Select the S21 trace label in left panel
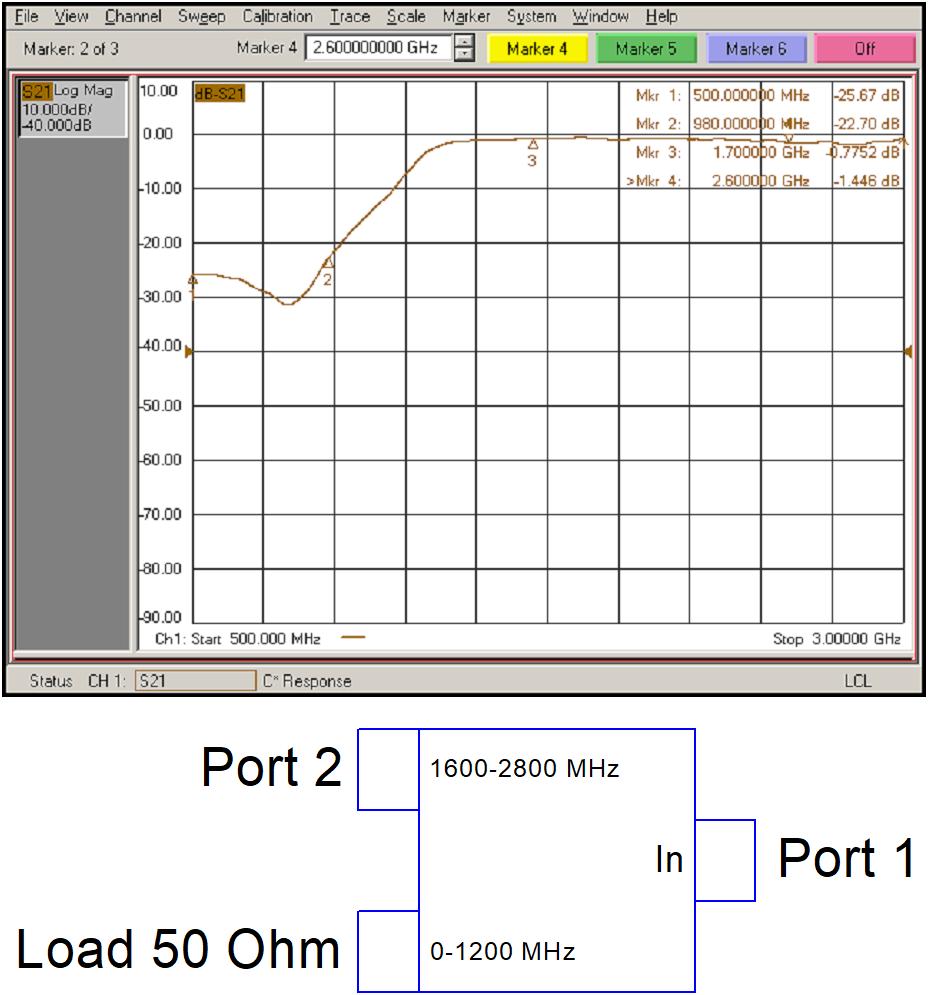This screenshot has width=929, height=995. [x=37, y=90]
